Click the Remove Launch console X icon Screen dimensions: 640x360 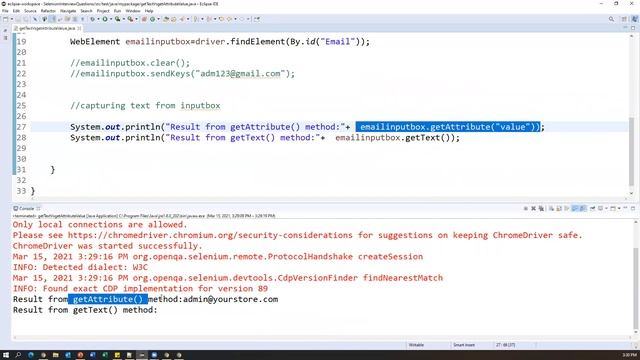(533, 209)
